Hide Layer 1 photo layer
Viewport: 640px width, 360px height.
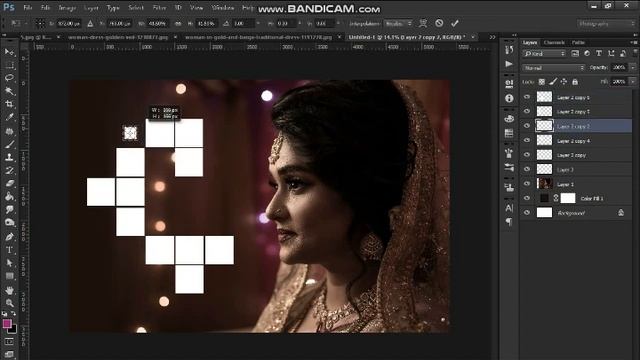527,184
